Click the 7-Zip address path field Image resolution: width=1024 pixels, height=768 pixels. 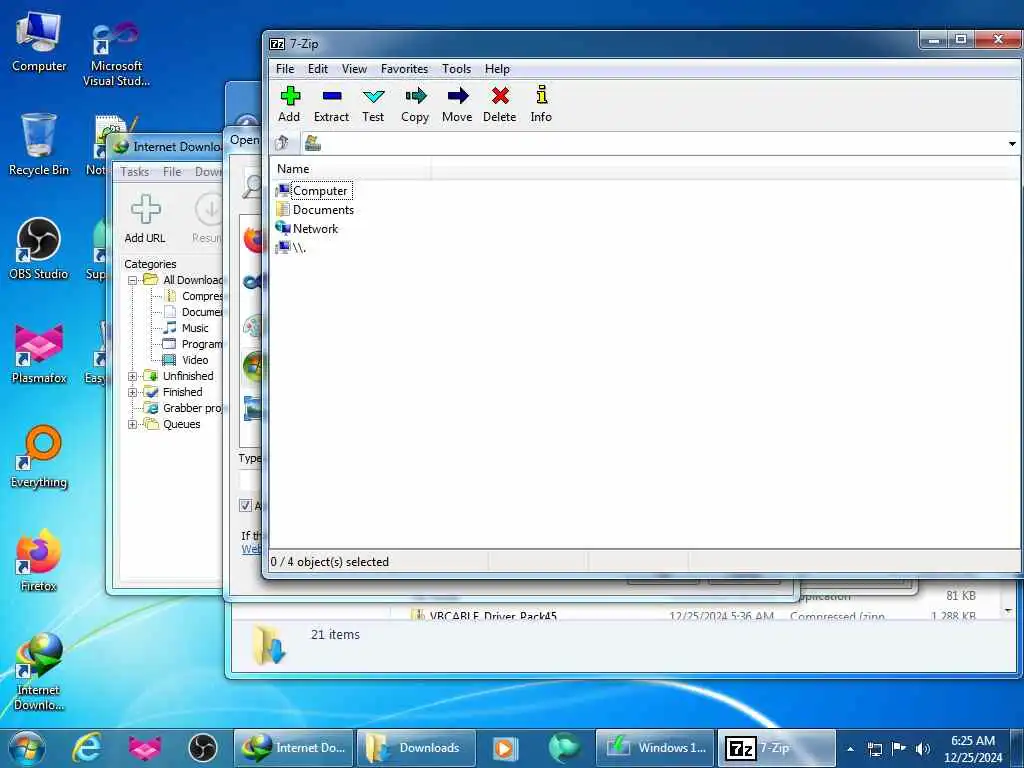tap(653, 144)
